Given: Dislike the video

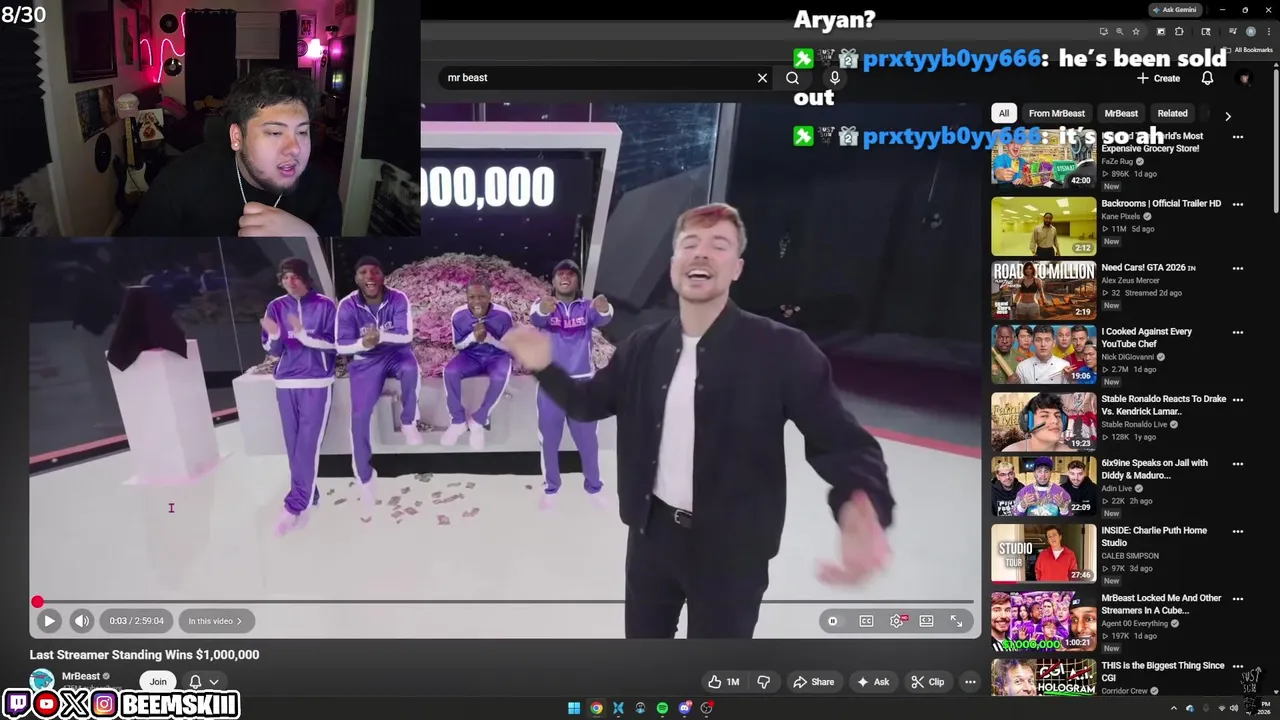Looking at the screenshot, I should 764,682.
